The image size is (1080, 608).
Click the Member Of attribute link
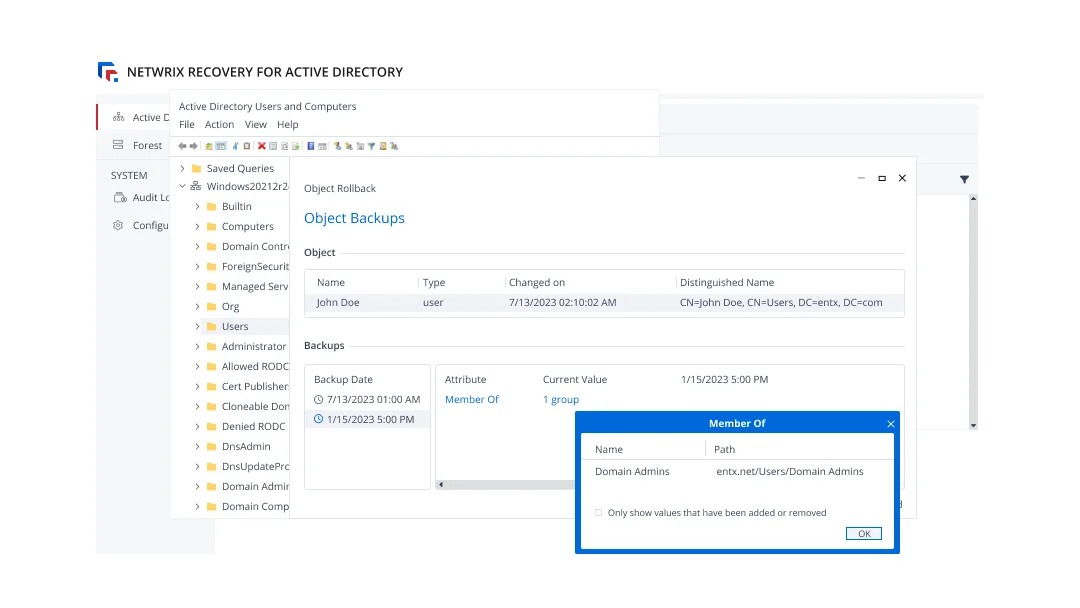pyautogui.click(x=471, y=399)
